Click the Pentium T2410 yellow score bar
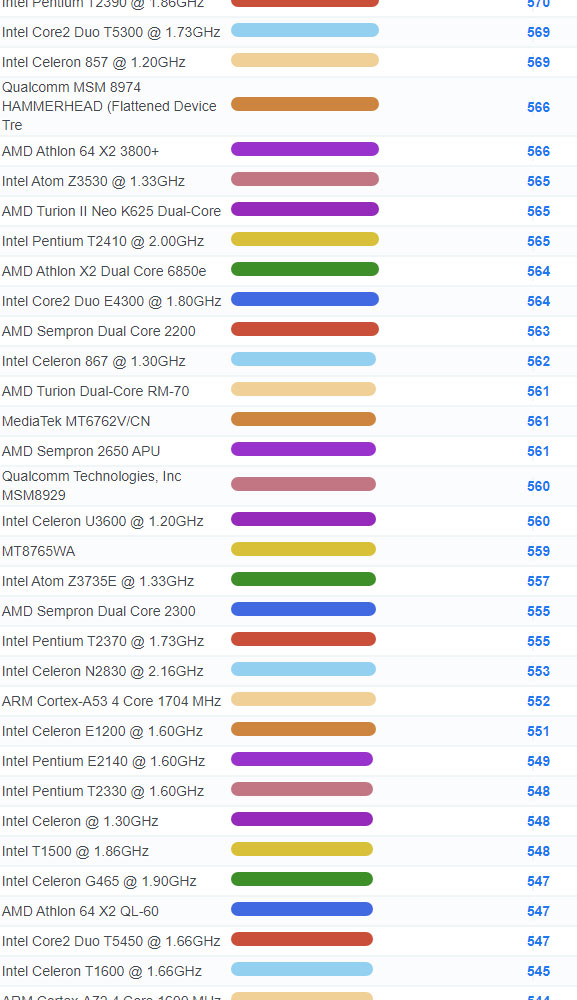The height and width of the screenshot is (1000, 577). pos(305,239)
